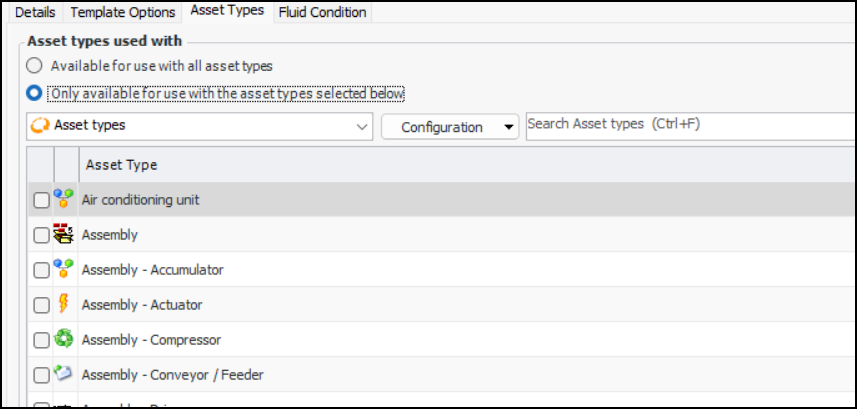Select 'Only available for use with' selected types
Image resolution: width=857 pixels, height=409 pixels.
coord(35,94)
